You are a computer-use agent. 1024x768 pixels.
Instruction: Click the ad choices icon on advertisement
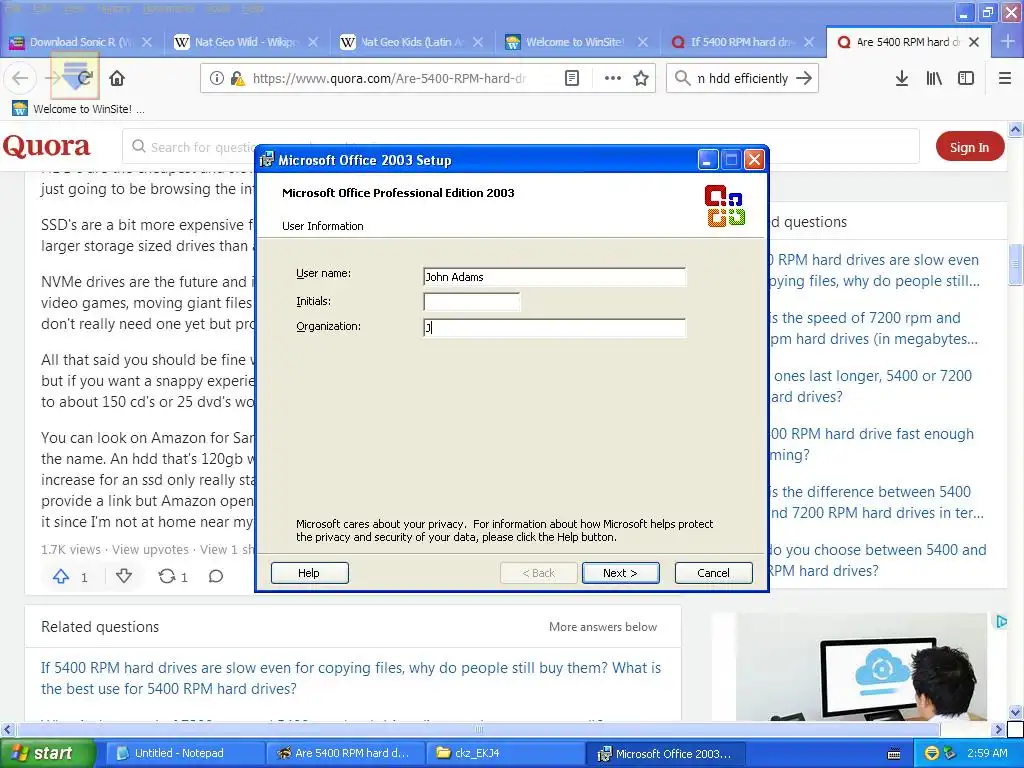tap(1001, 622)
